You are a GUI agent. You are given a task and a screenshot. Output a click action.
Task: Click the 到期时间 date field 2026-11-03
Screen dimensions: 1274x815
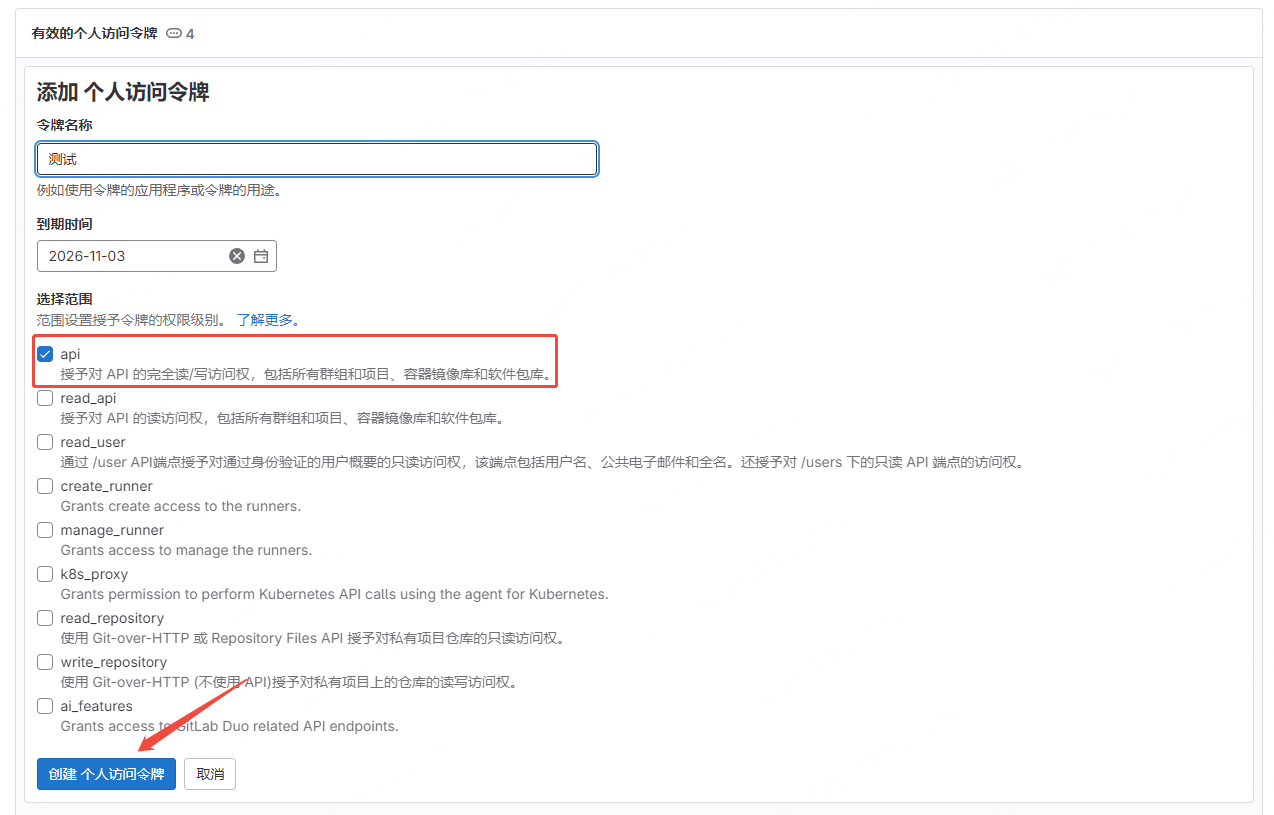point(130,256)
